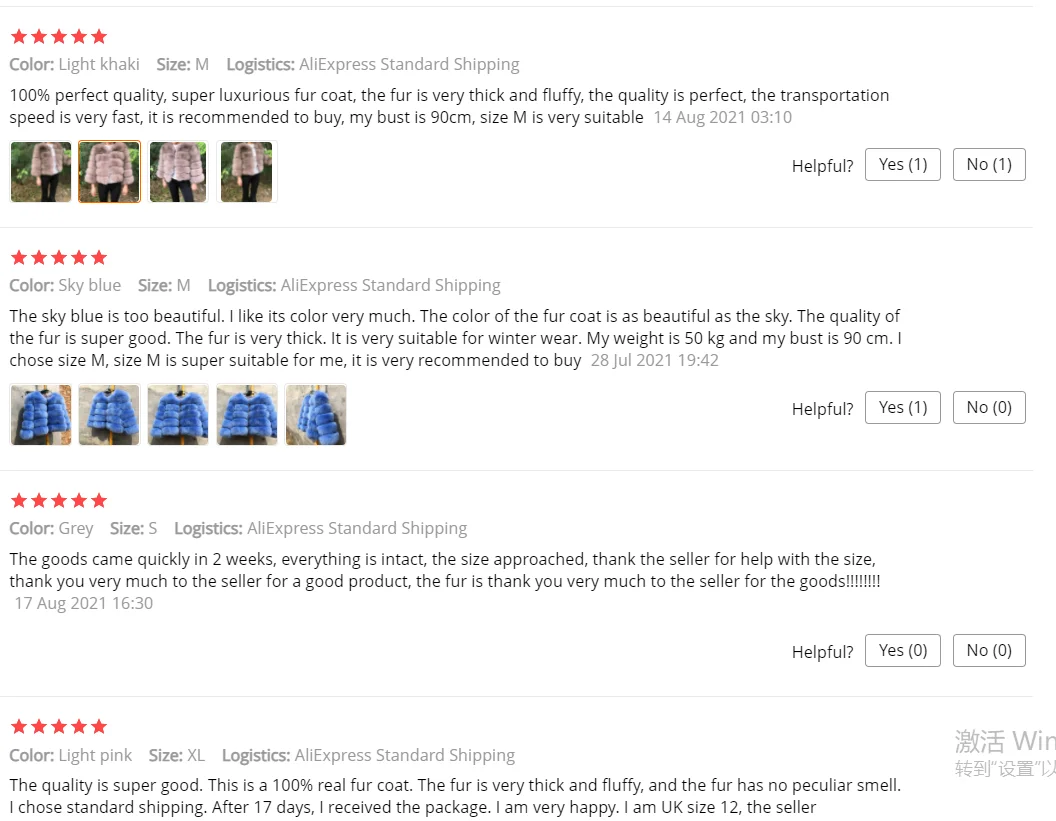
Task: Click star rating of Light pink review
Action: click(59, 727)
